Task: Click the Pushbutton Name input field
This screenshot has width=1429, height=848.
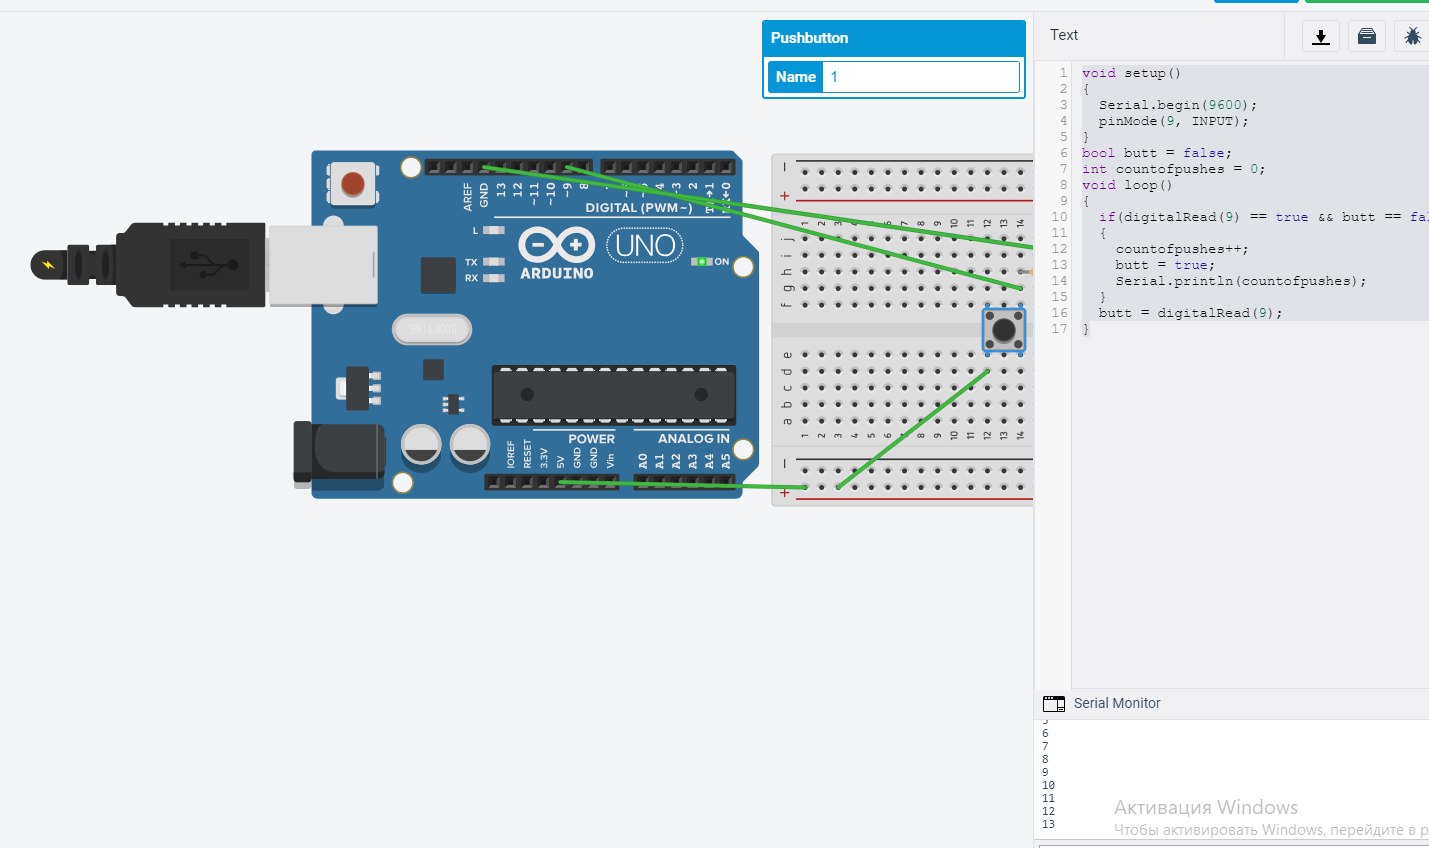Action: [920, 77]
